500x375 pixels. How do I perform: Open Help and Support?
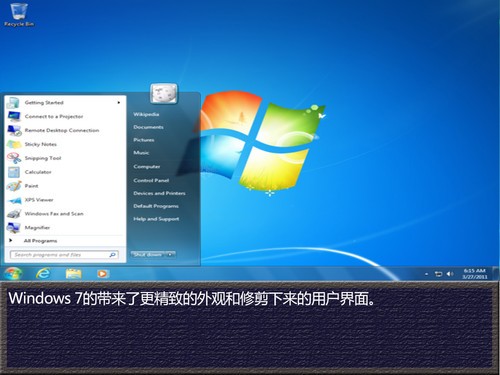tap(156, 219)
